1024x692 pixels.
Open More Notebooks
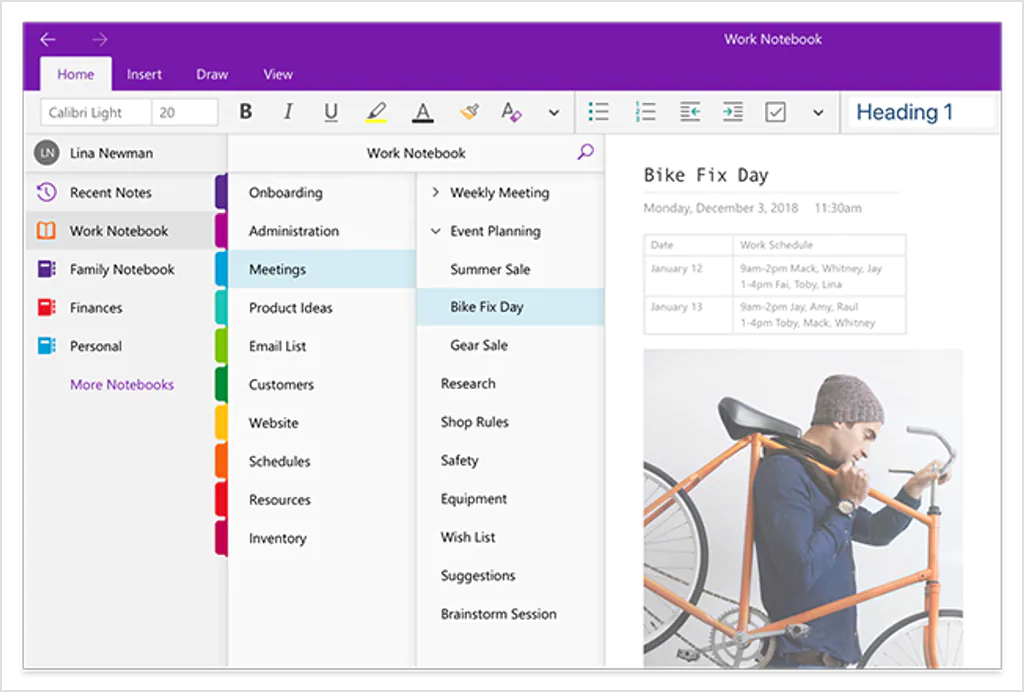[121, 384]
